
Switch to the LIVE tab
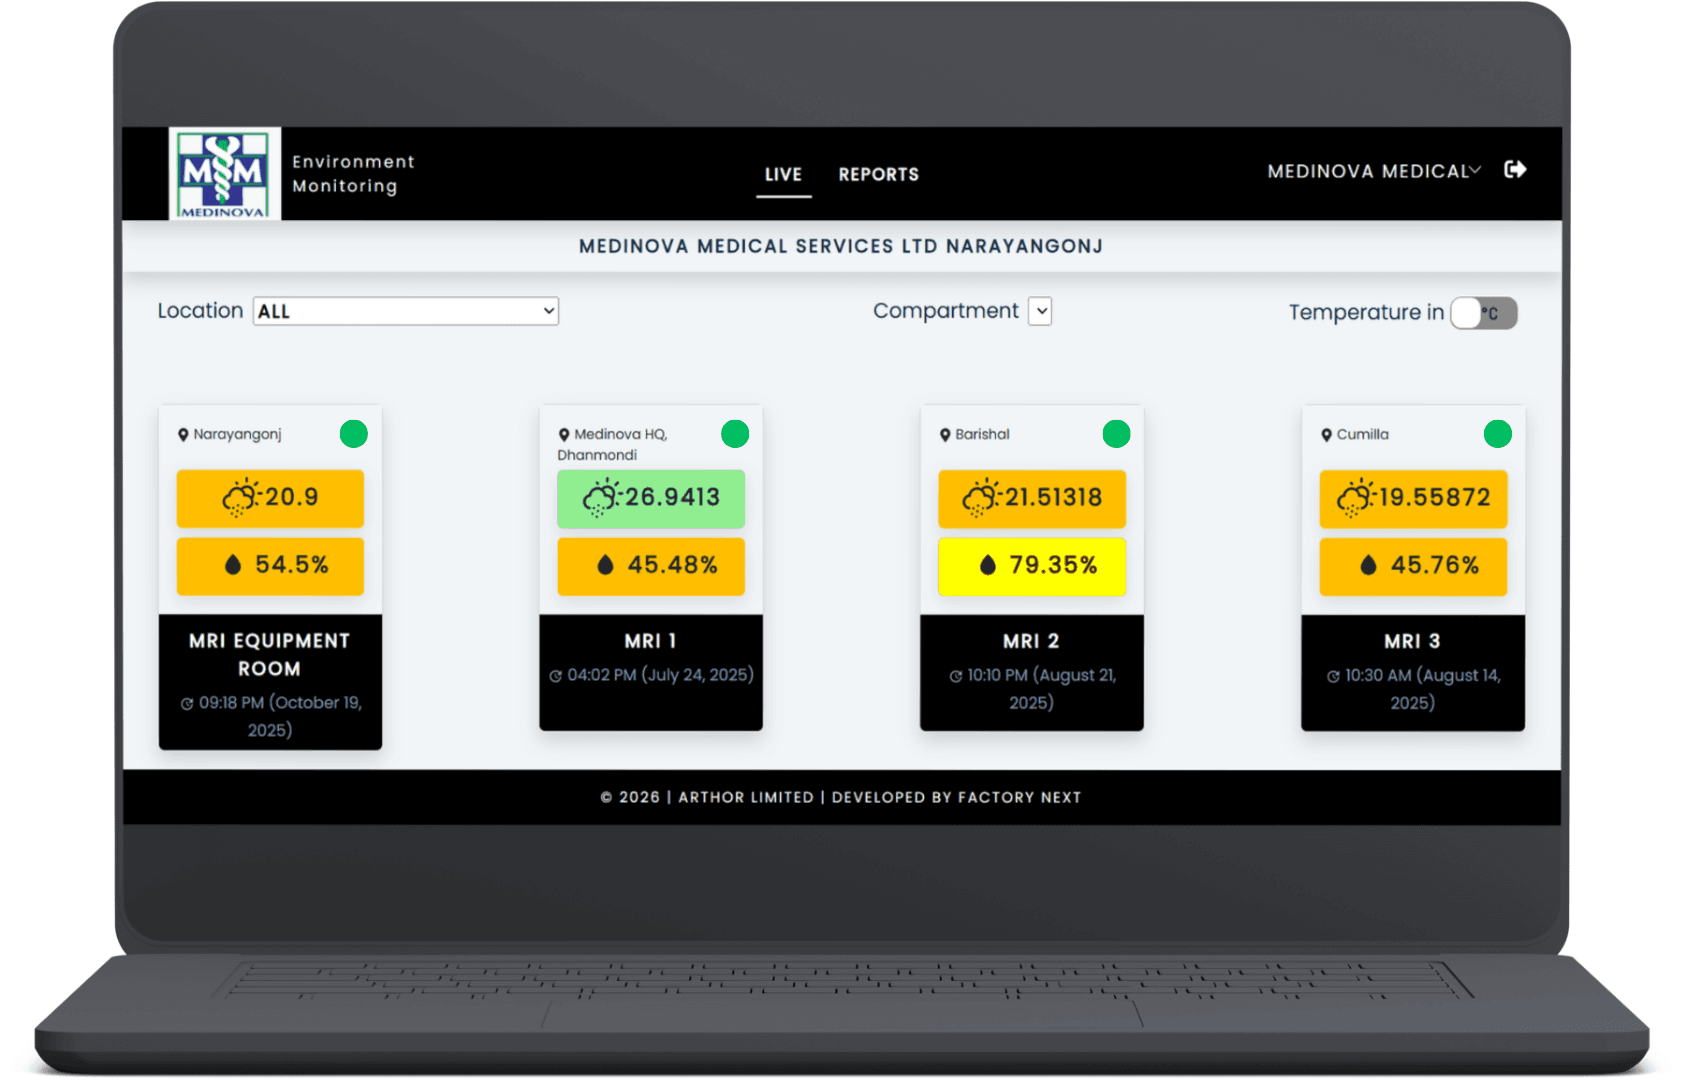tap(783, 174)
